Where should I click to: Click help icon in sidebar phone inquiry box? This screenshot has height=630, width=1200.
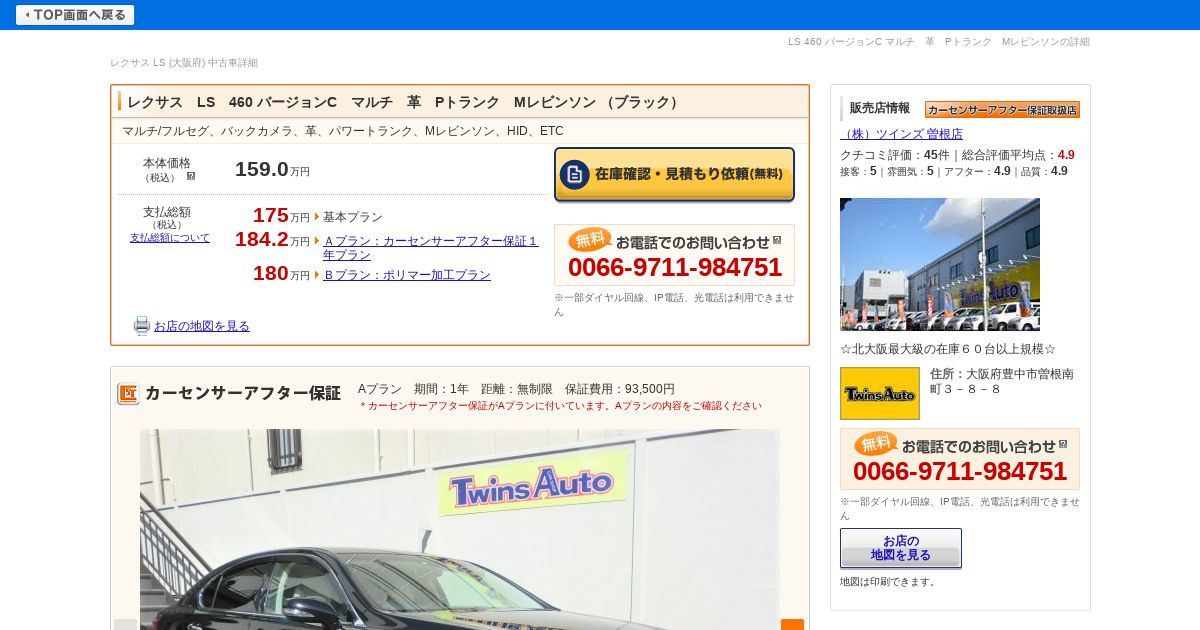pos(1063,444)
